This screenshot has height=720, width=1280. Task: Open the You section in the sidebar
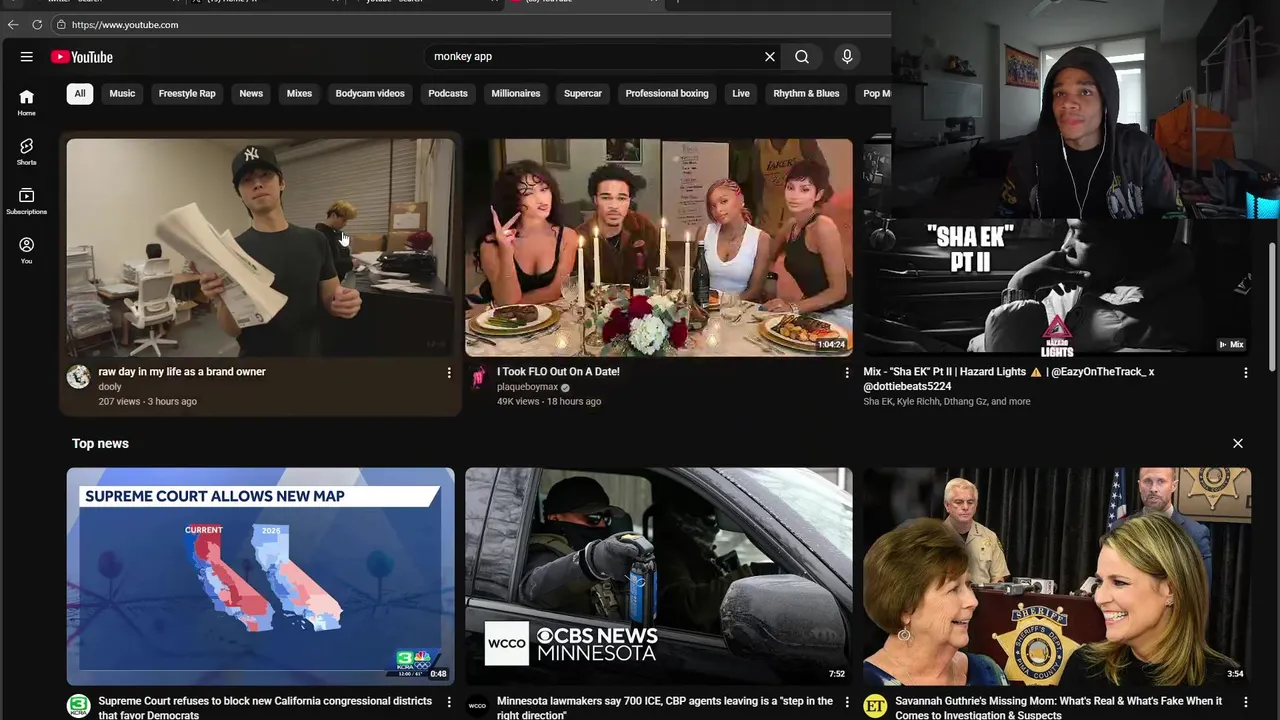26,250
